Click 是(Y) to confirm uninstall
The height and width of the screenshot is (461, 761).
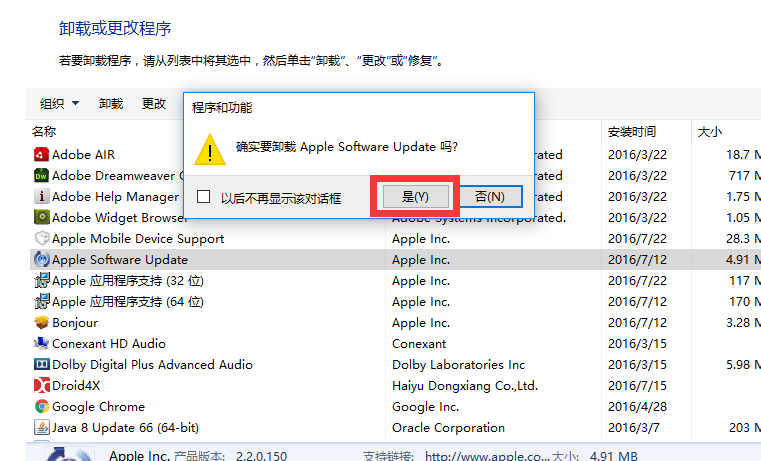tap(415, 197)
